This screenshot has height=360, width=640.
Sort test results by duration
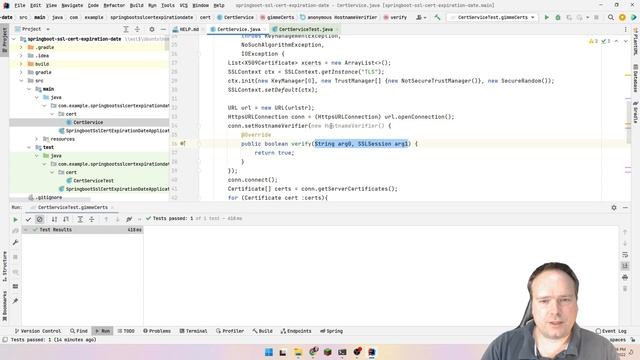66,220
